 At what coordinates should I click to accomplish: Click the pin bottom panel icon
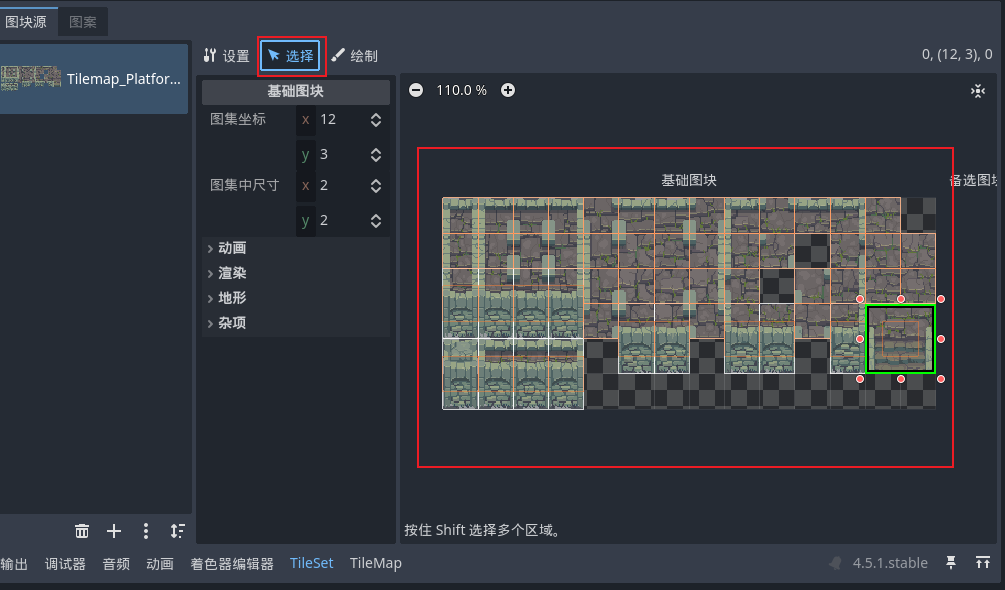[x=951, y=562]
